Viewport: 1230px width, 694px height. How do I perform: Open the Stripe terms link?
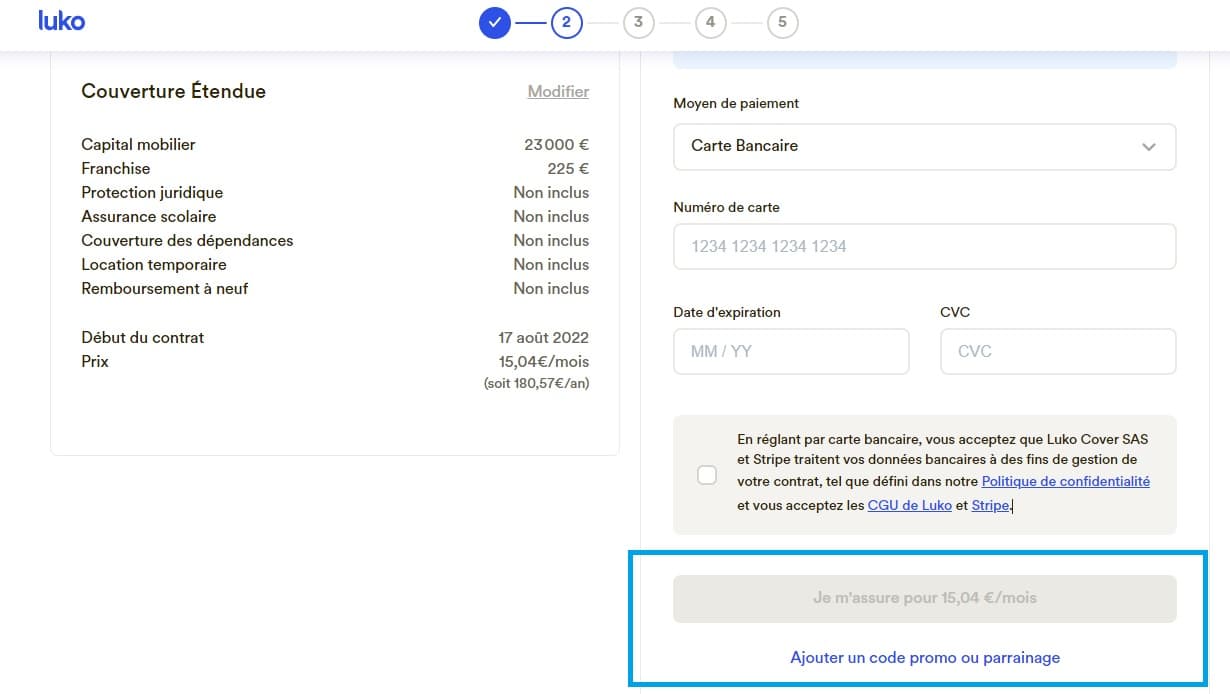click(x=990, y=505)
